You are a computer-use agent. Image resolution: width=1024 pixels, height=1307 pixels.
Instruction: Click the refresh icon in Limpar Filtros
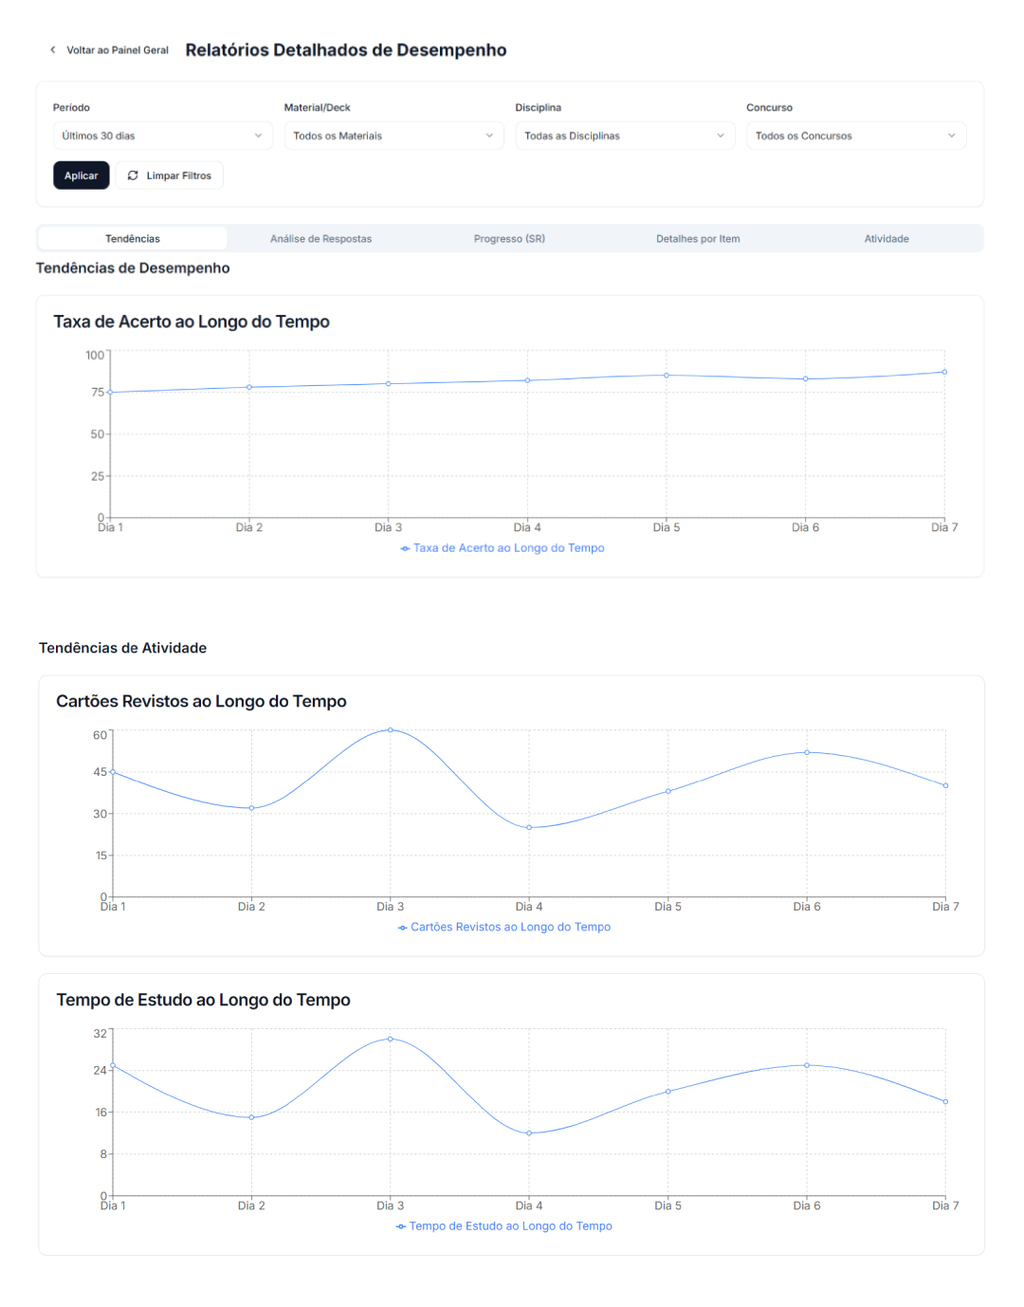pos(133,176)
